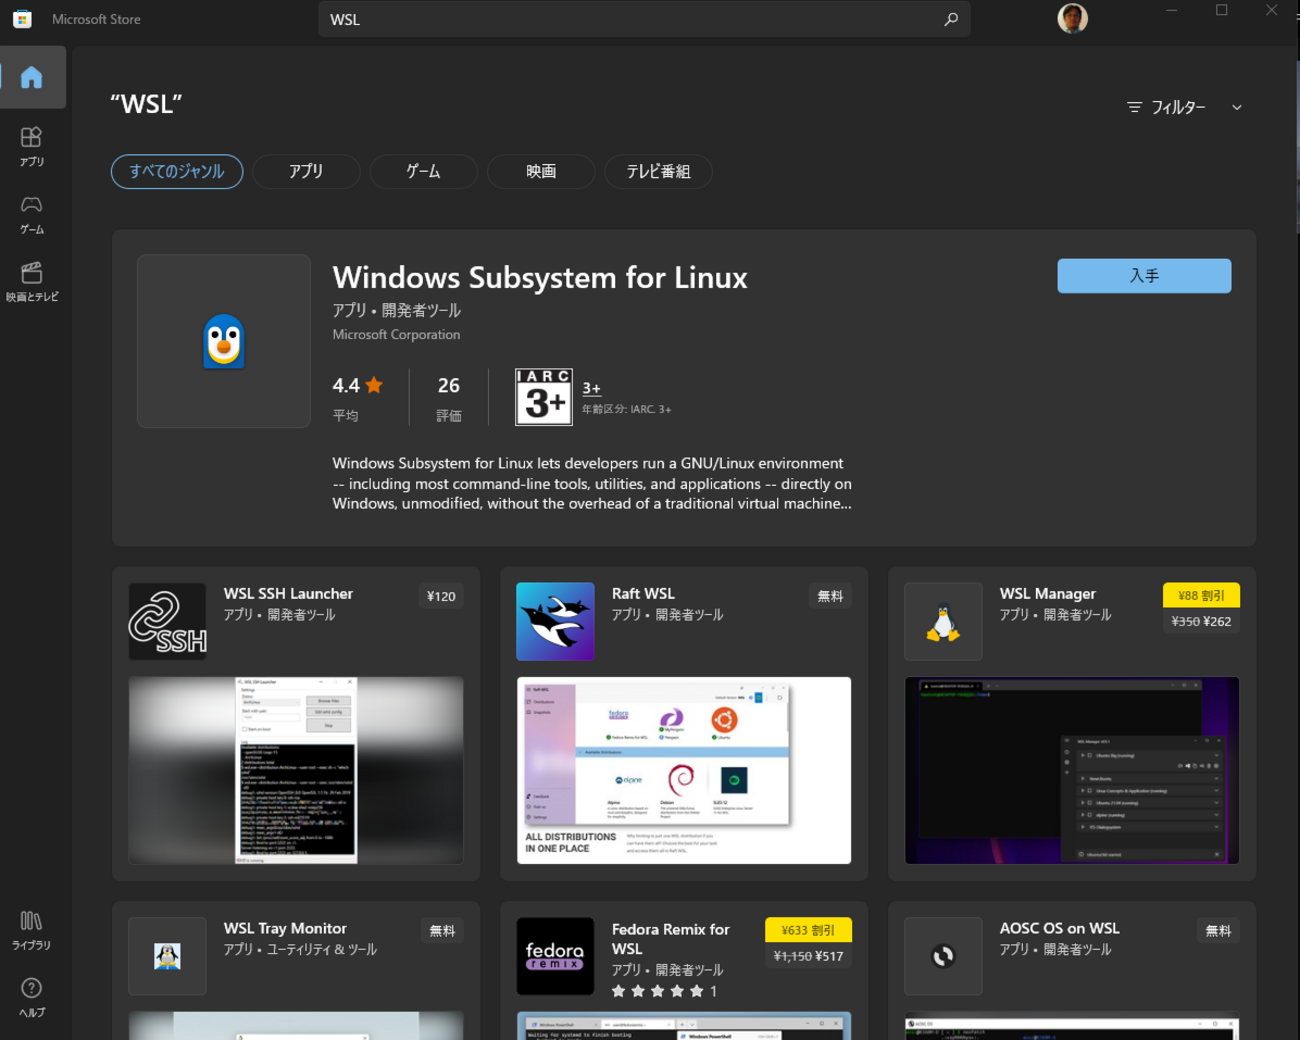Viewport: 1300px width, 1040px height.
Task: Open the ゲーム section in sidebar
Action: pos(32,214)
